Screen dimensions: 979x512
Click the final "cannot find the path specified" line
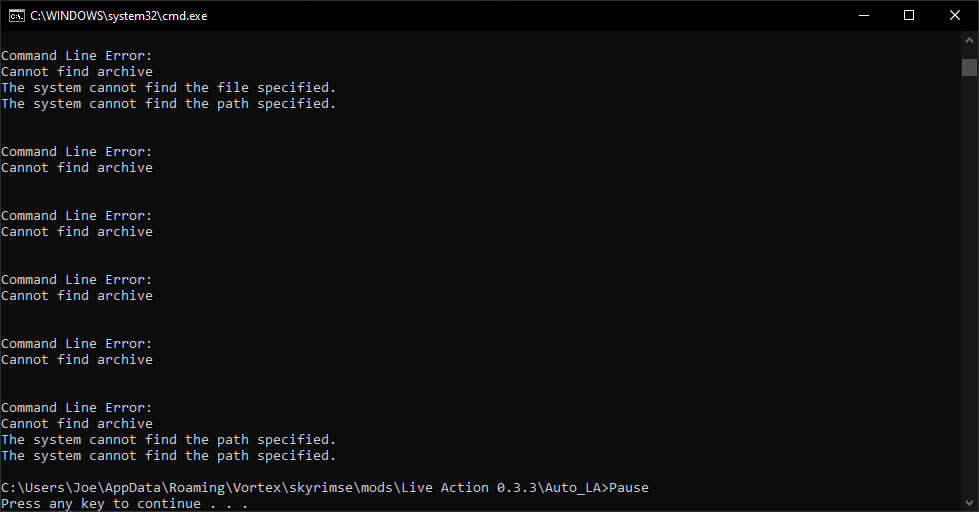pos(169,456)
